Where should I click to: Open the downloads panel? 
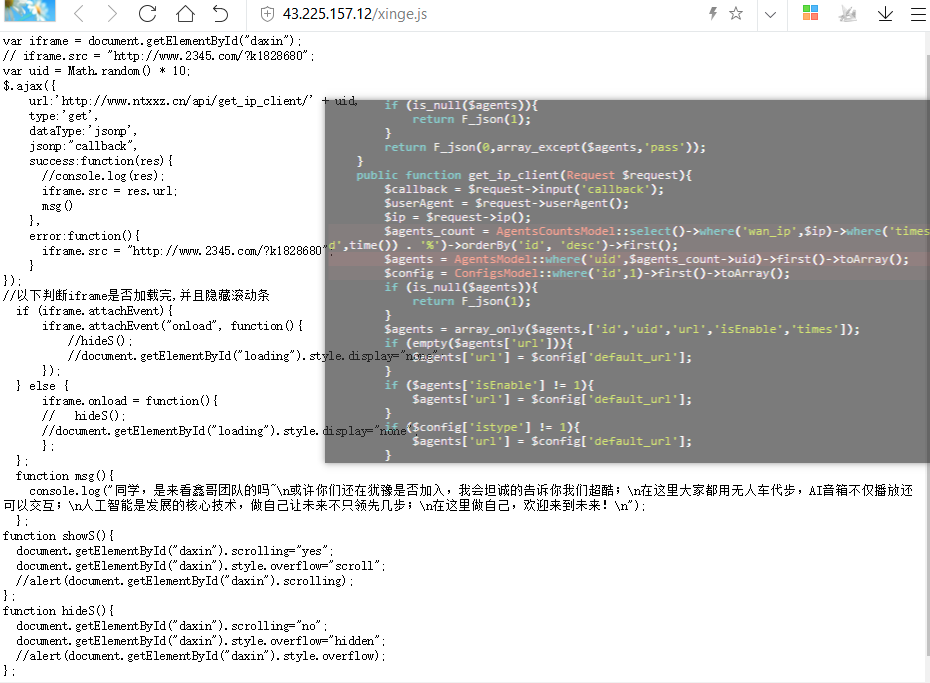[885, 14]
